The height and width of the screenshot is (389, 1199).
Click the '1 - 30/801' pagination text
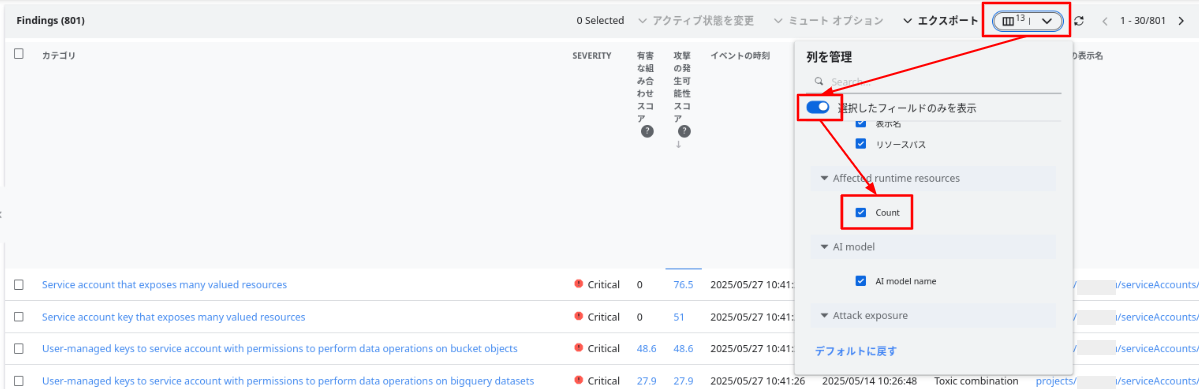[1142, 21]
